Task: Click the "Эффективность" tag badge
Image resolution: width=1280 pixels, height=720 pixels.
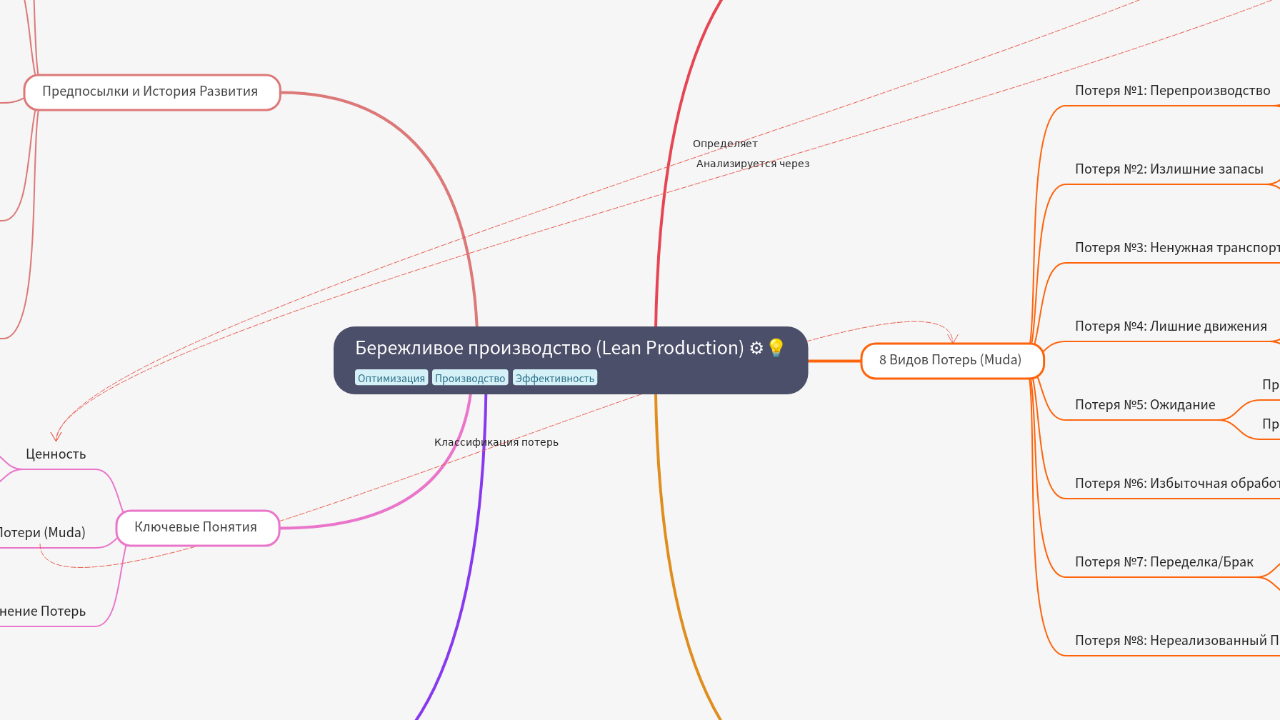Action: 554,377
